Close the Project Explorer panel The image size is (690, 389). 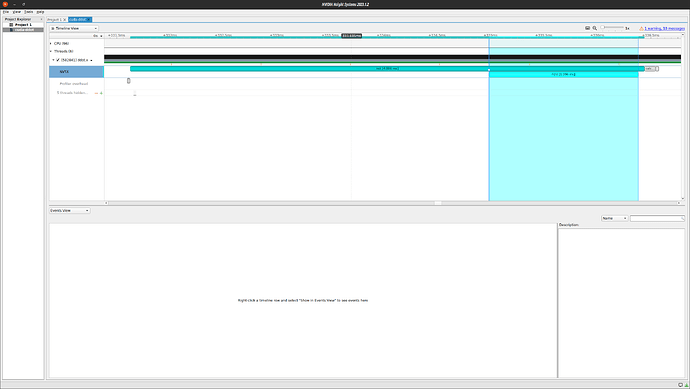coord(41,19)
